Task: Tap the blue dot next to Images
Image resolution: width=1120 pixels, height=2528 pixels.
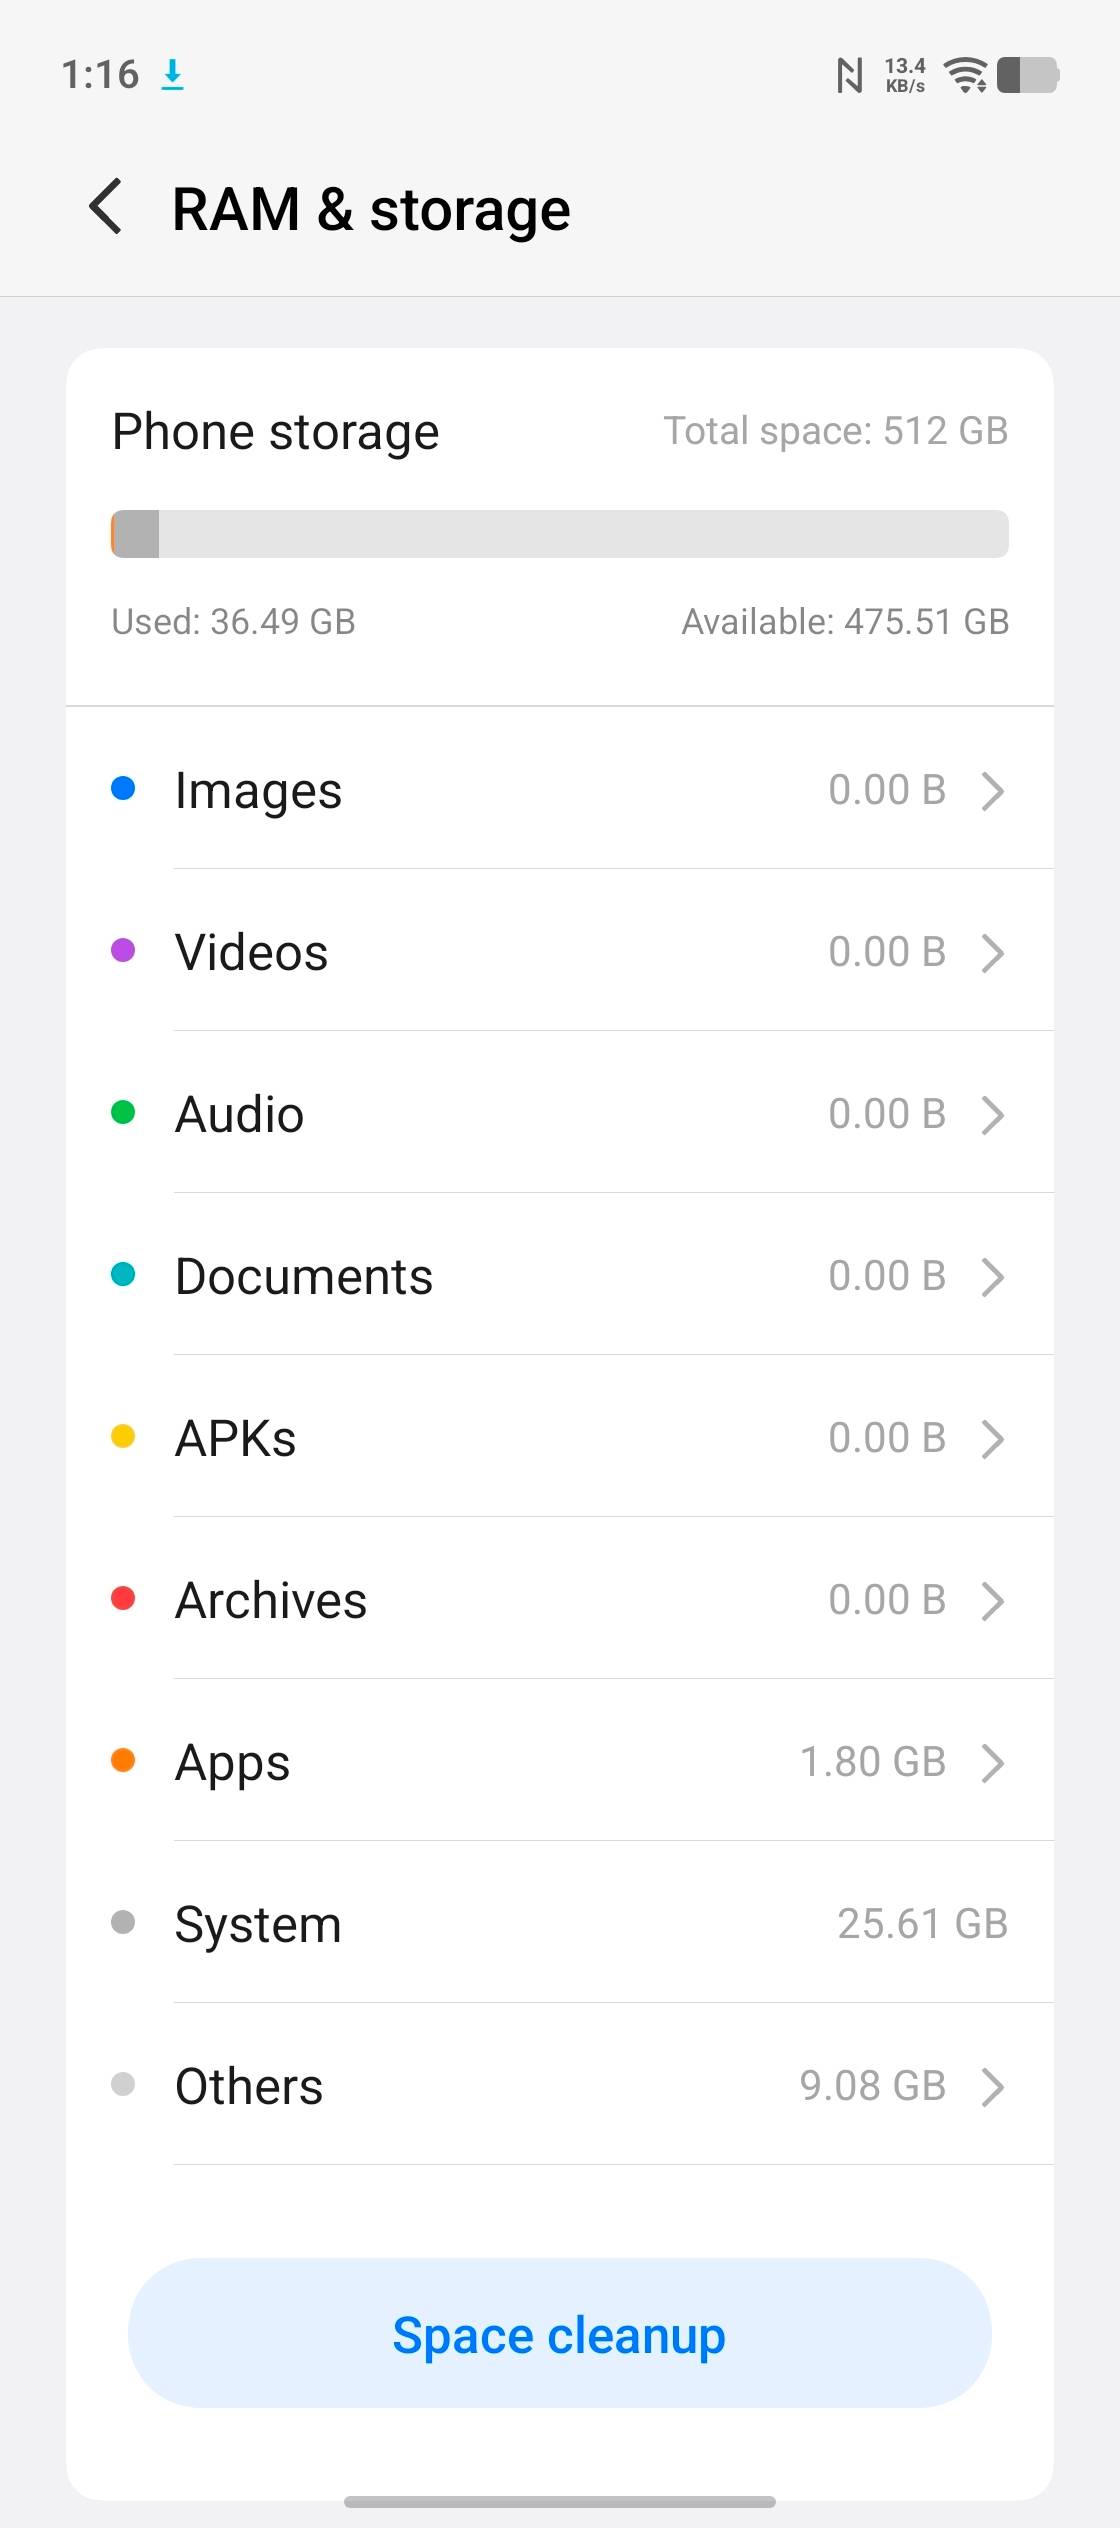Action: (x=123, y=789)
